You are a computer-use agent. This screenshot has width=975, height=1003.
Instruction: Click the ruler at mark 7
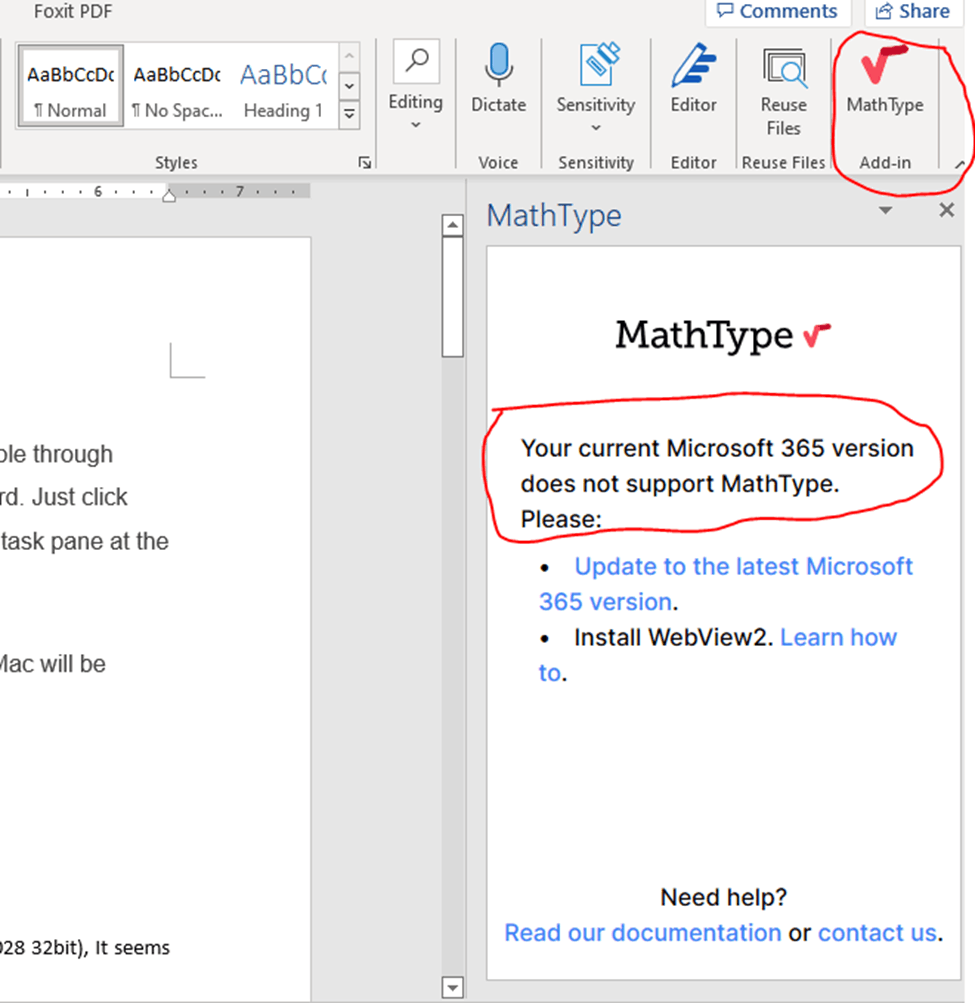(x=239, y=191)
